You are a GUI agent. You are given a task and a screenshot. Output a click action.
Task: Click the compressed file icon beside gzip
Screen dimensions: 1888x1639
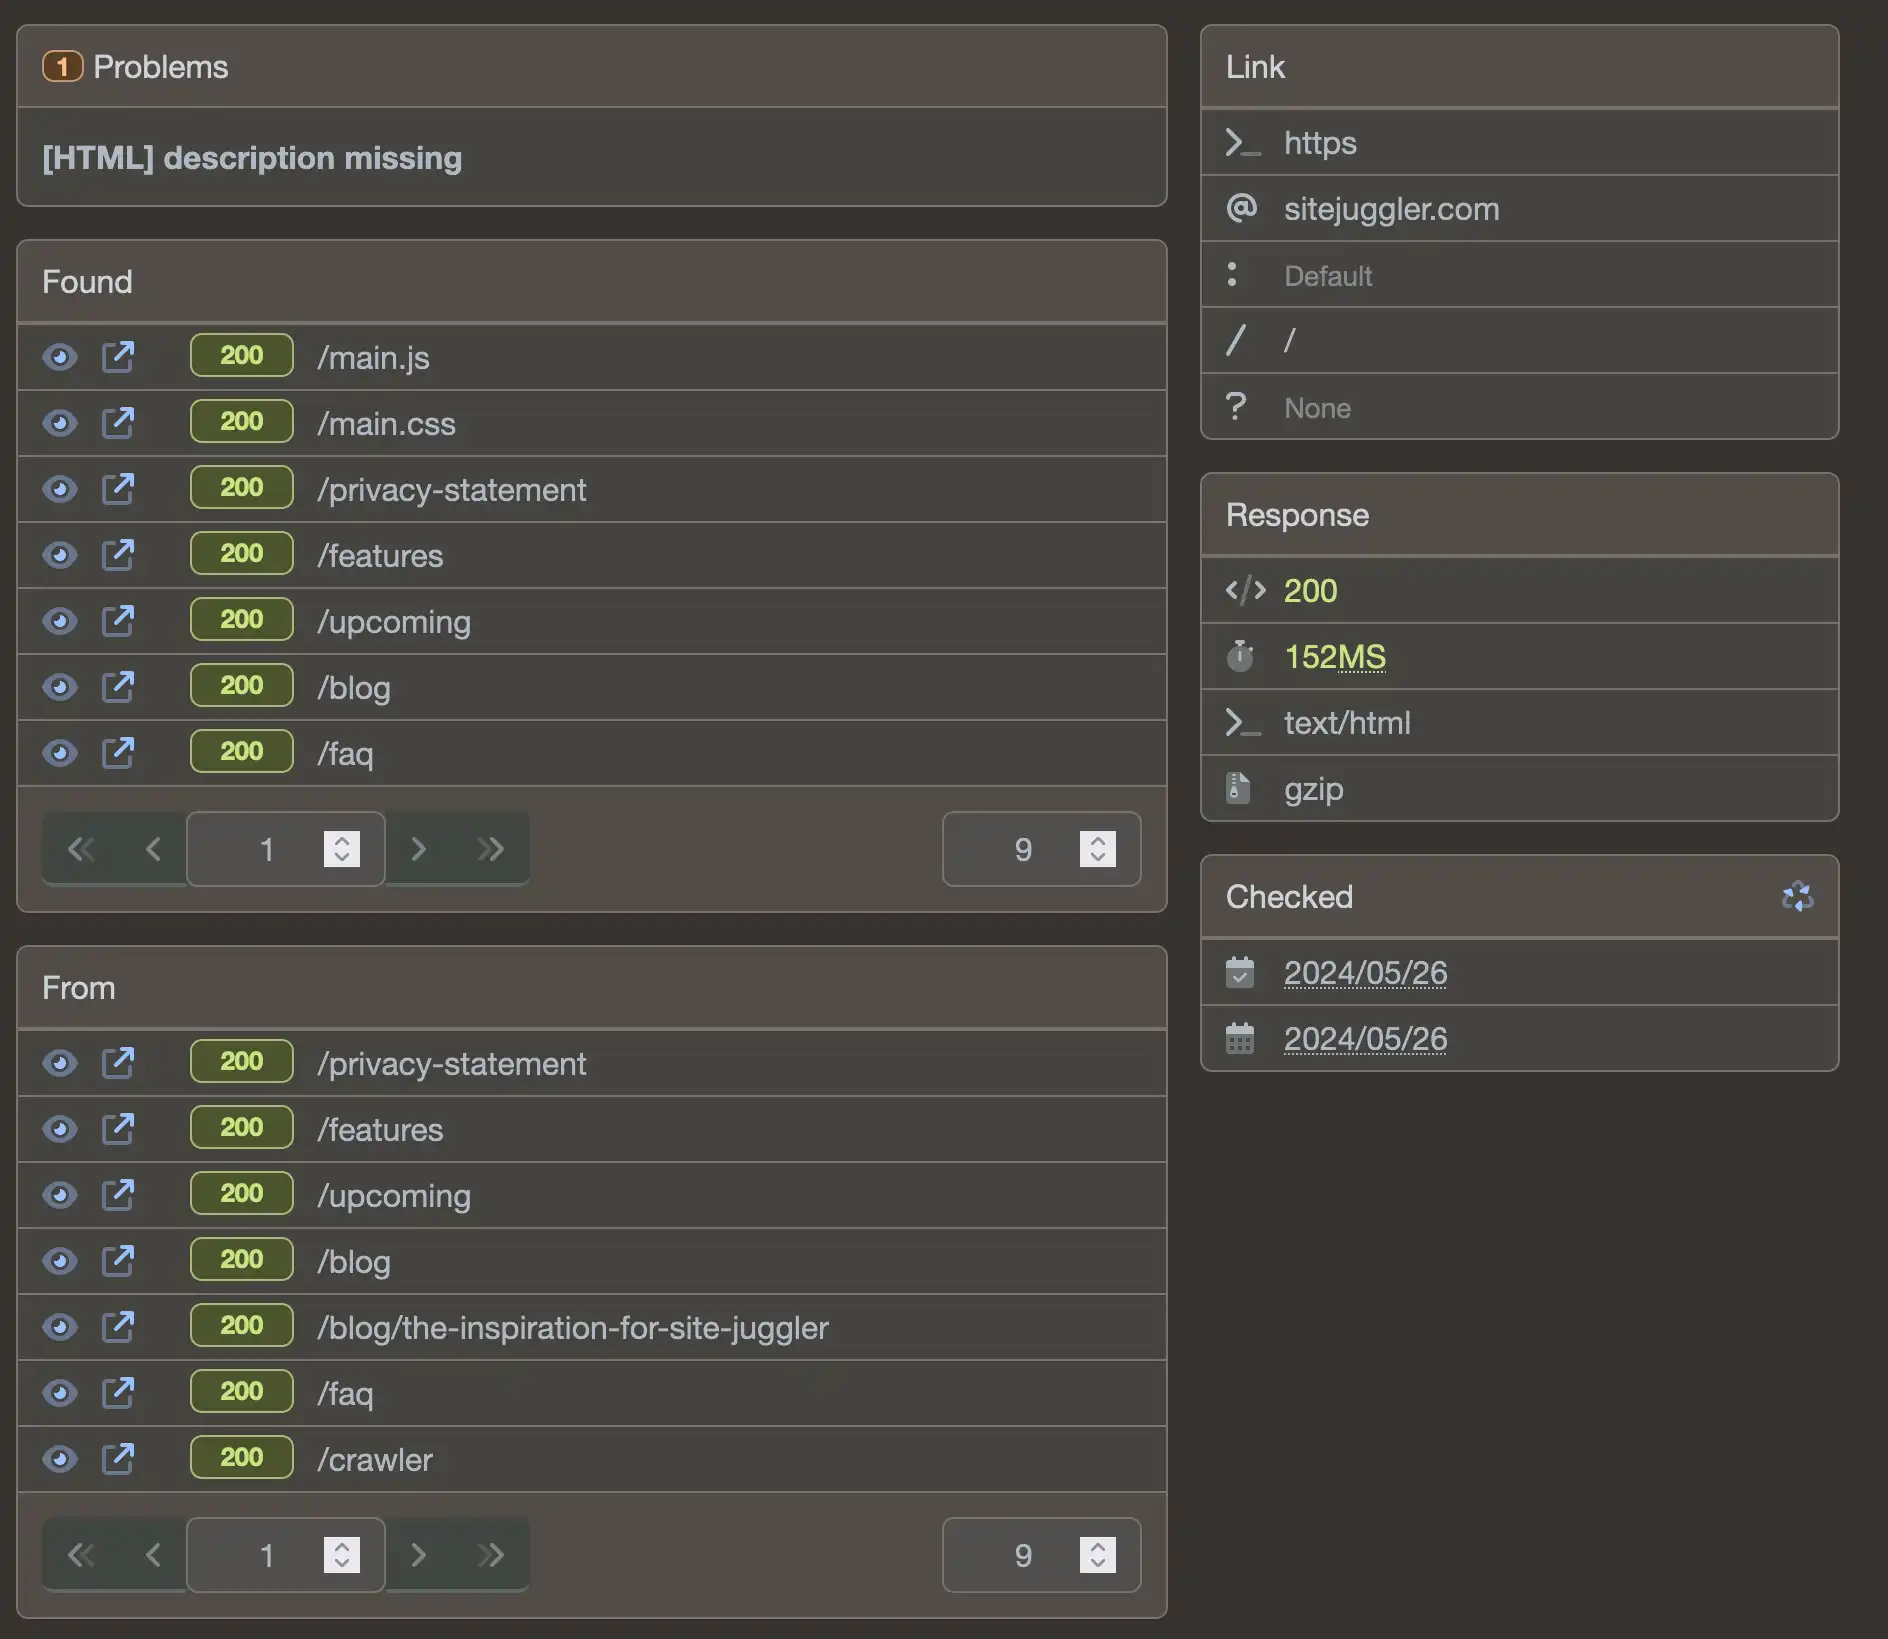(x=1238, y=788)
